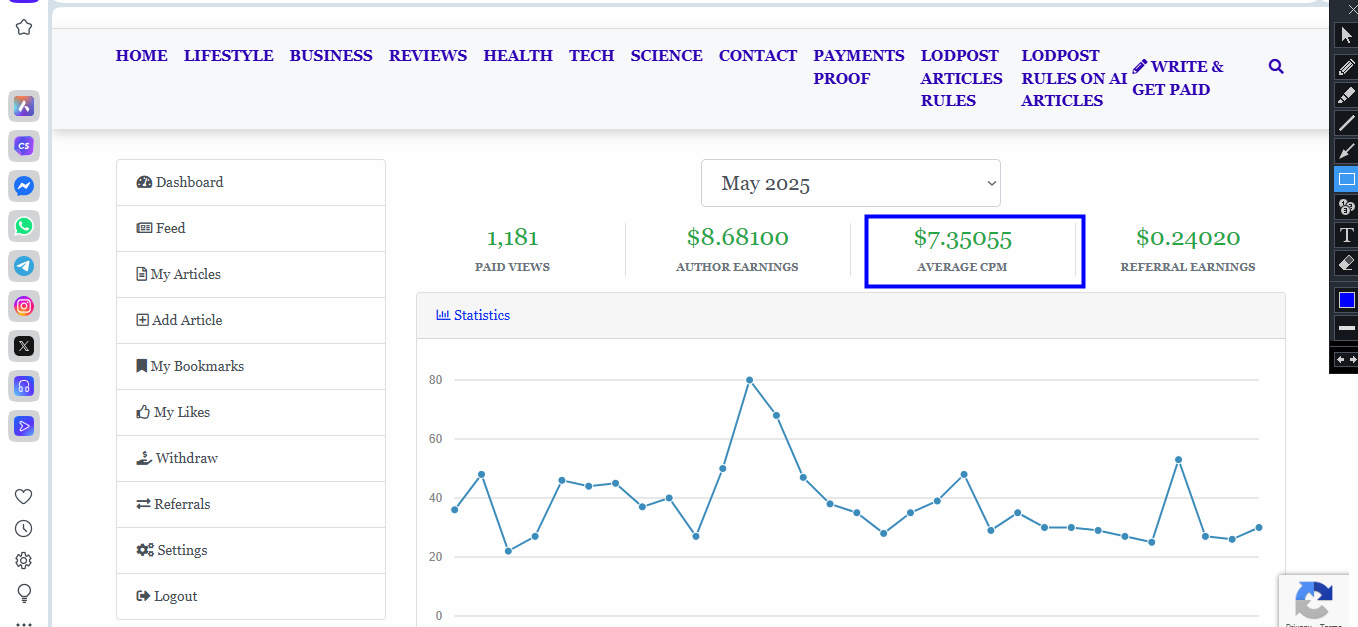Select the highlighter marker tool
The width and height of the screenshot is (1358, 627).
click(x=1346, y=94)
